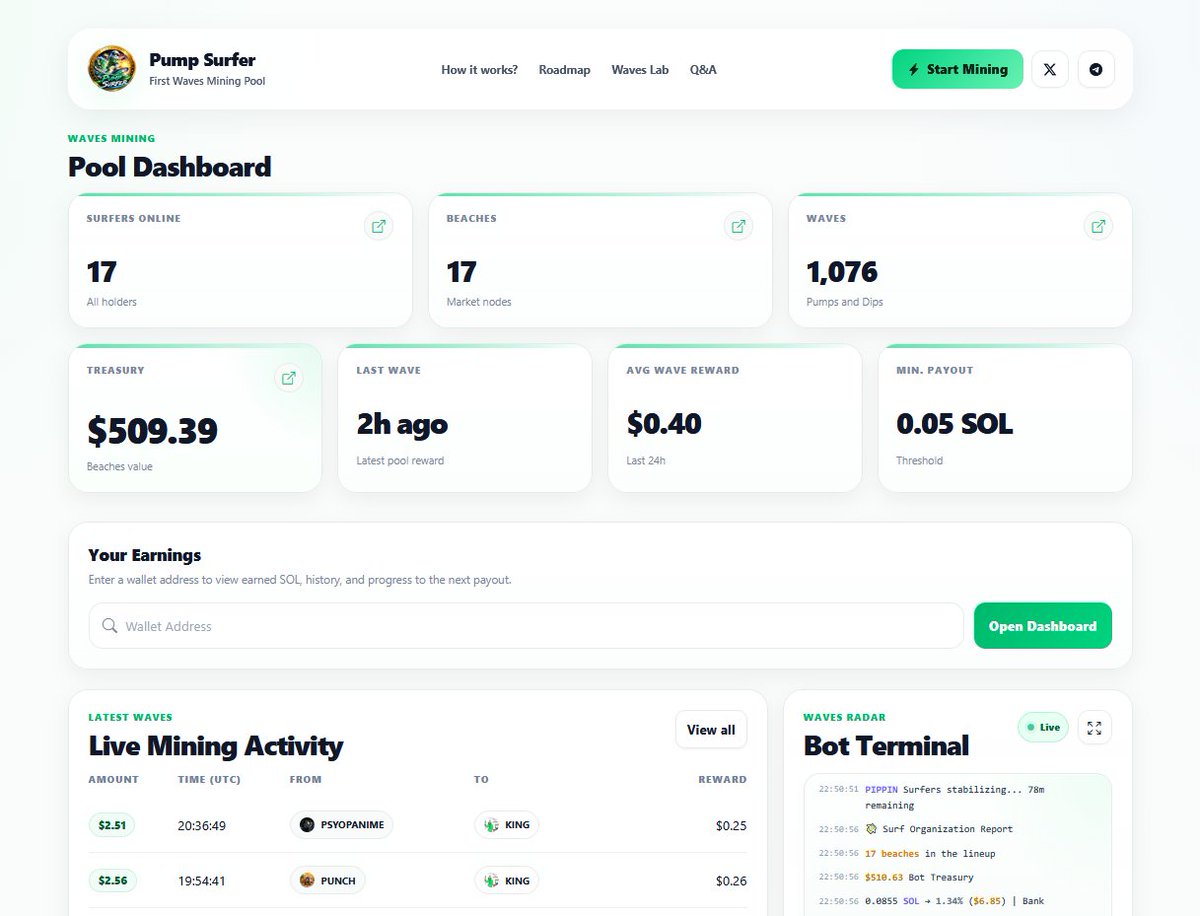Click the Your Earnings heading
Viewport: 1200px width, 916px height.
point(145,555)
